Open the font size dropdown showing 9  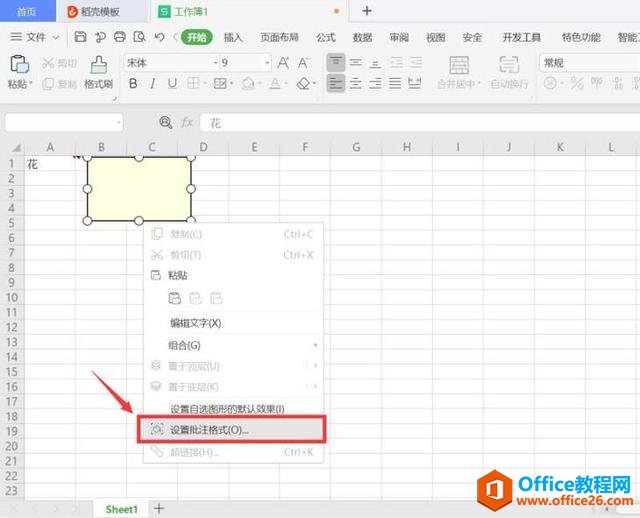[267, 63]
